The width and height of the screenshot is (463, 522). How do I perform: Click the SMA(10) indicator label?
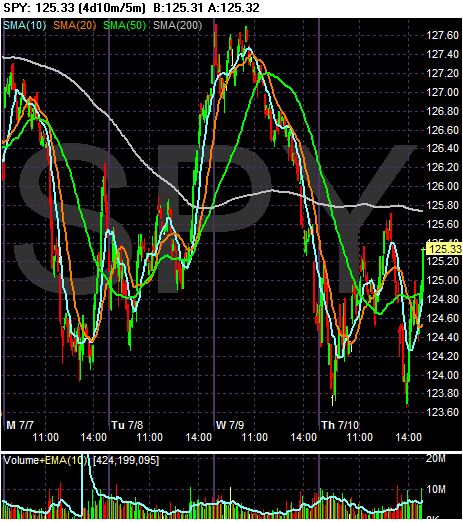25,25
